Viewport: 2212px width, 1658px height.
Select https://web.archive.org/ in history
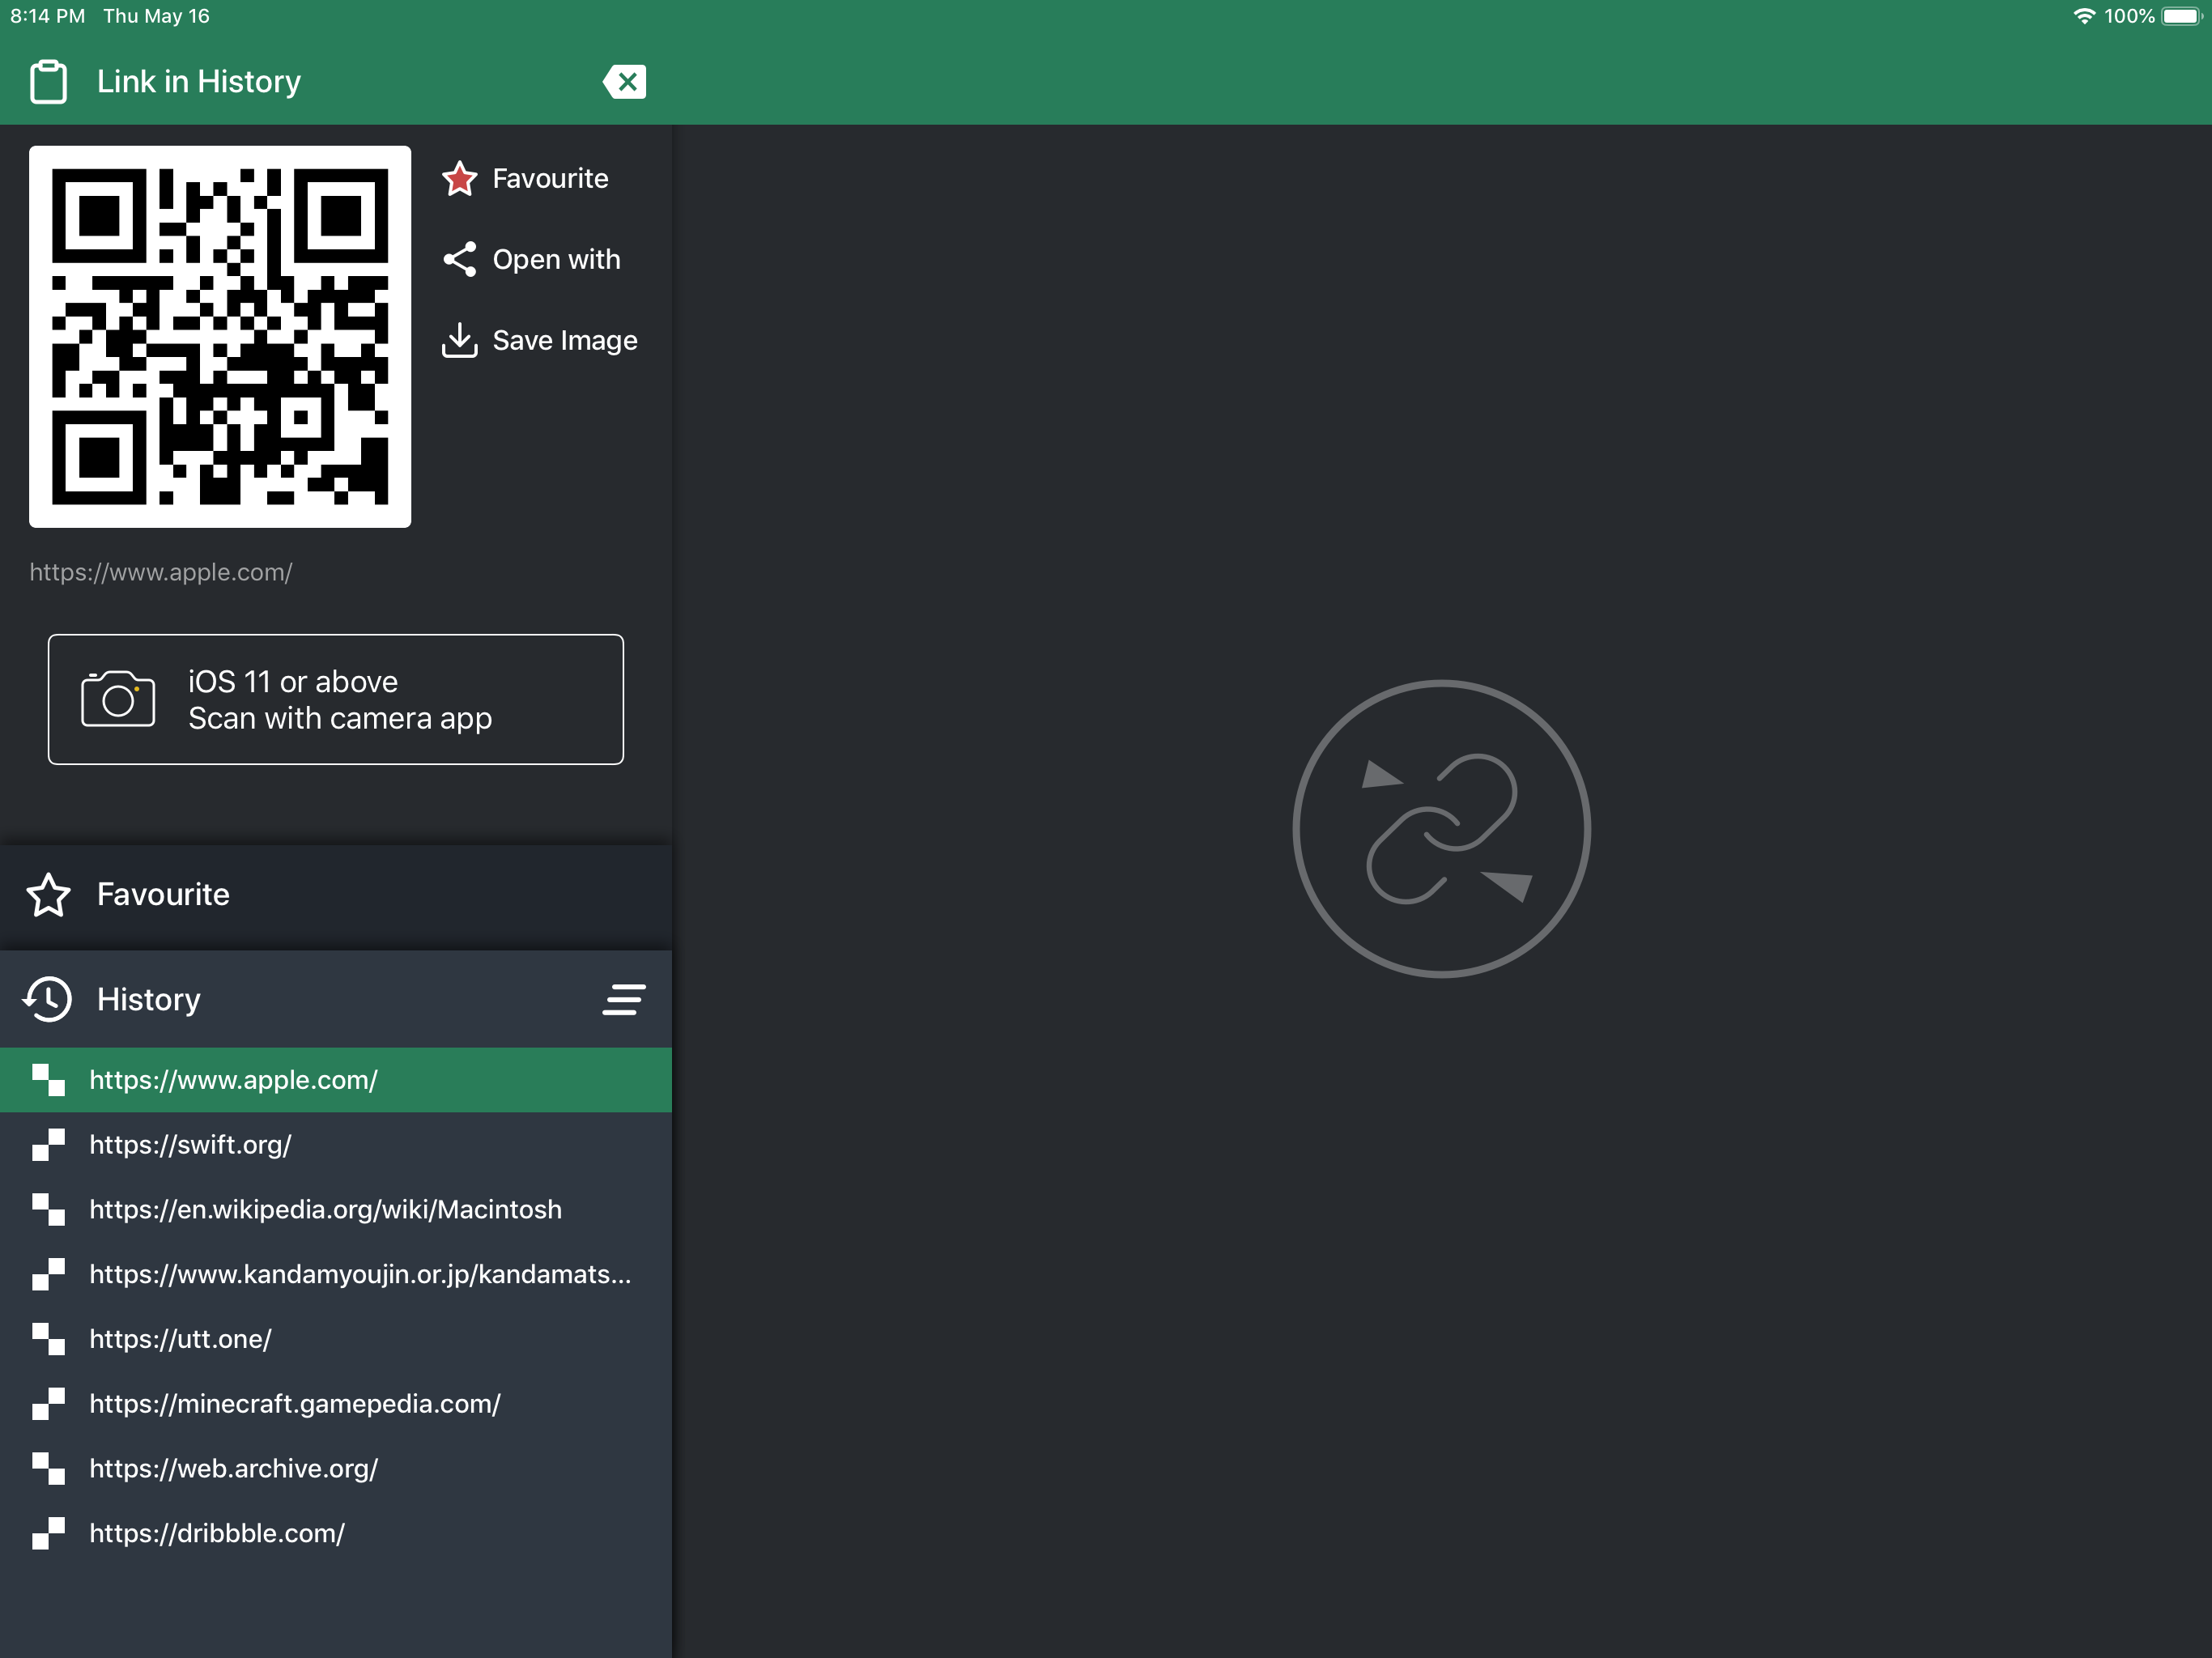click(x=336, y=1469)
